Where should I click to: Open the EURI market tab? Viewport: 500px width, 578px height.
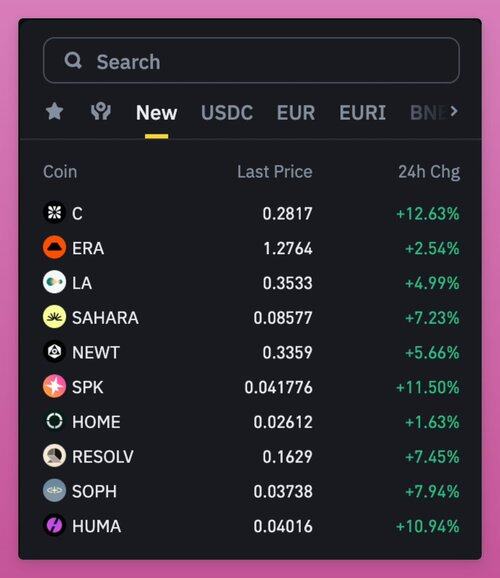click(362, 112)
